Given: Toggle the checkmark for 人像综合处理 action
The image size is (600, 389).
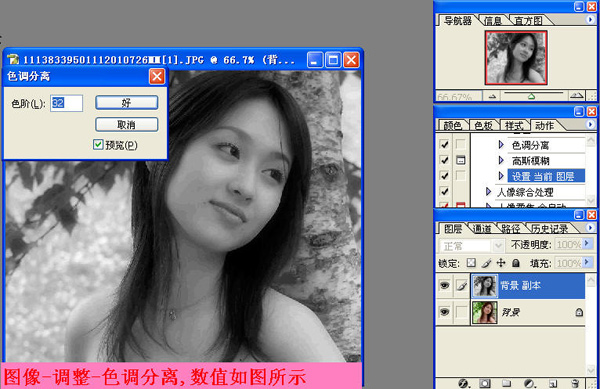Looking at the screenshot, I should click(x=444, y=191).
